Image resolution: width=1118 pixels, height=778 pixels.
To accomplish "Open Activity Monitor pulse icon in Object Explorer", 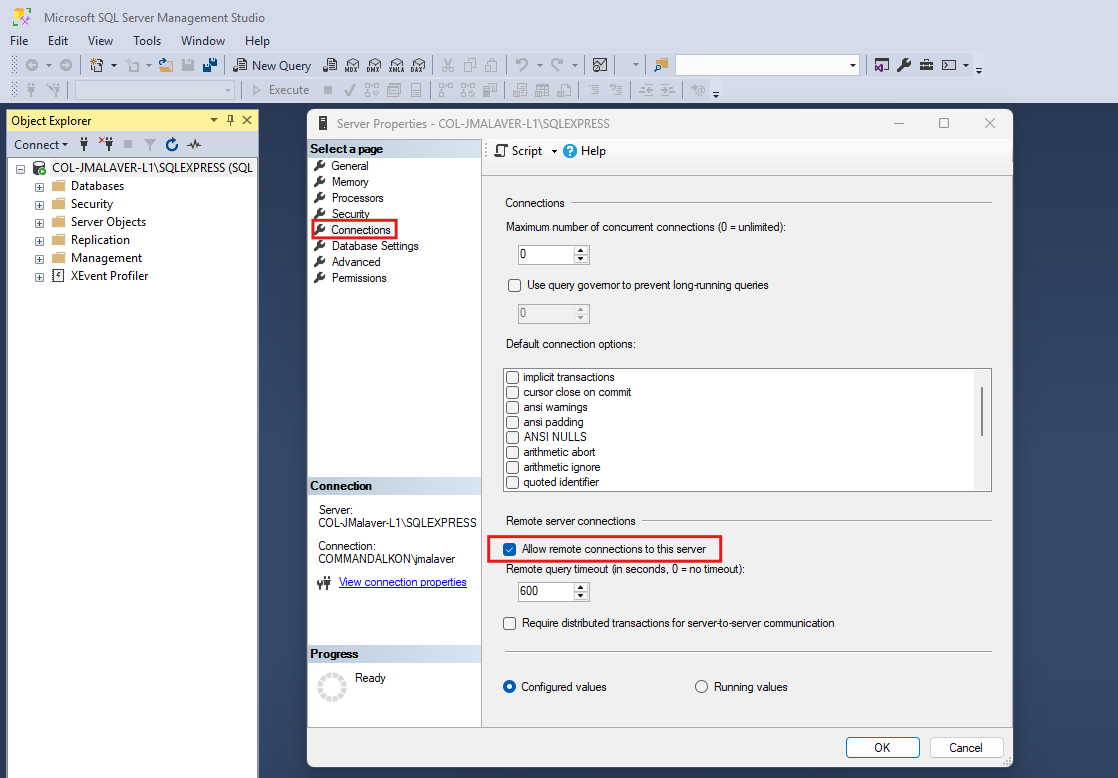I will [x=194, y=145].
